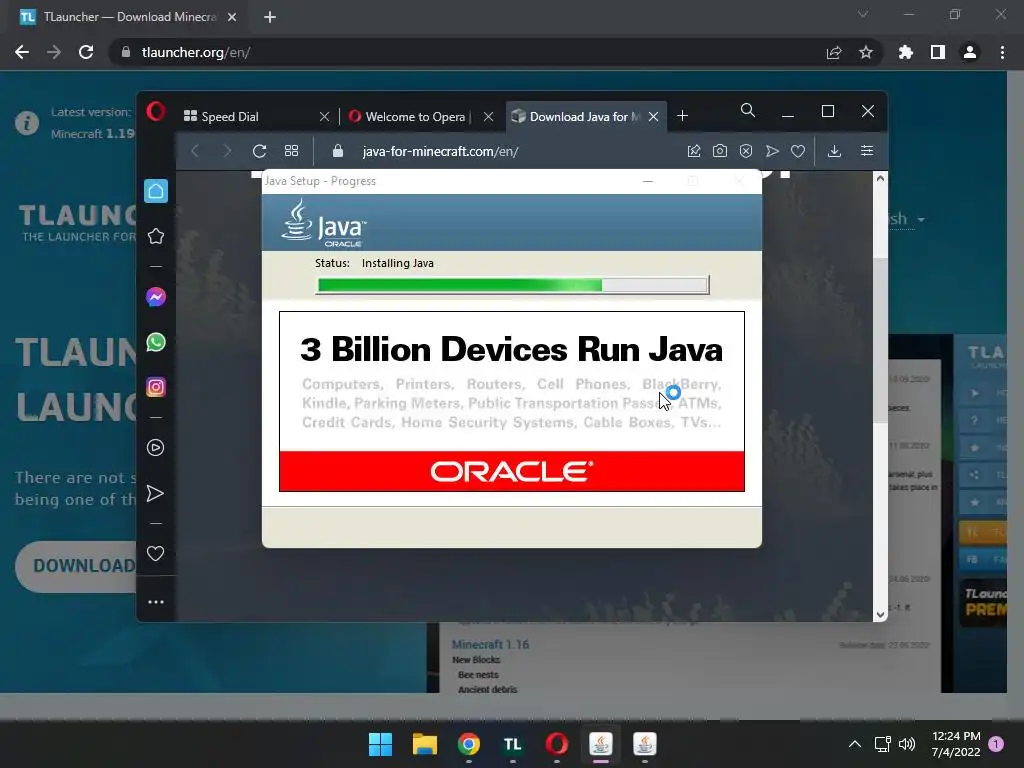Open Chrome three-dot menu

[1002, 52]
